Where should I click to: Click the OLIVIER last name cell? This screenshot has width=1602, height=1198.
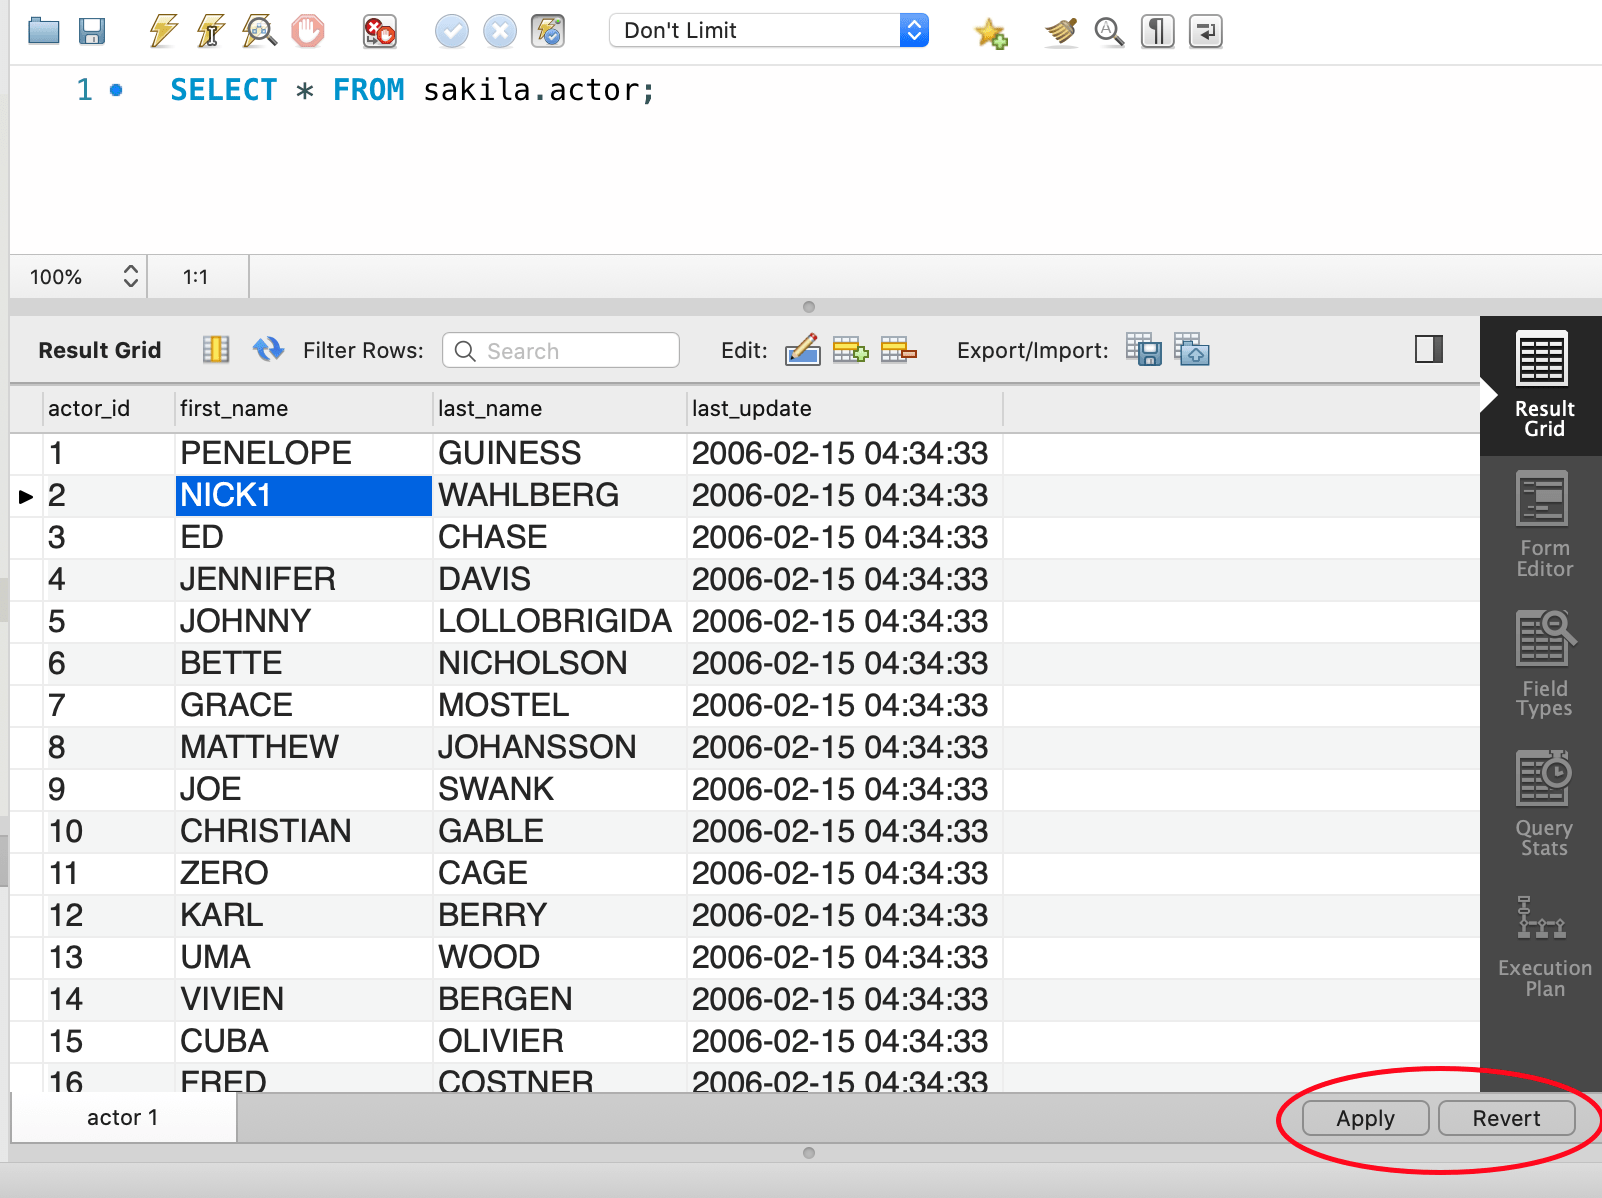(x=560, y=1041)
